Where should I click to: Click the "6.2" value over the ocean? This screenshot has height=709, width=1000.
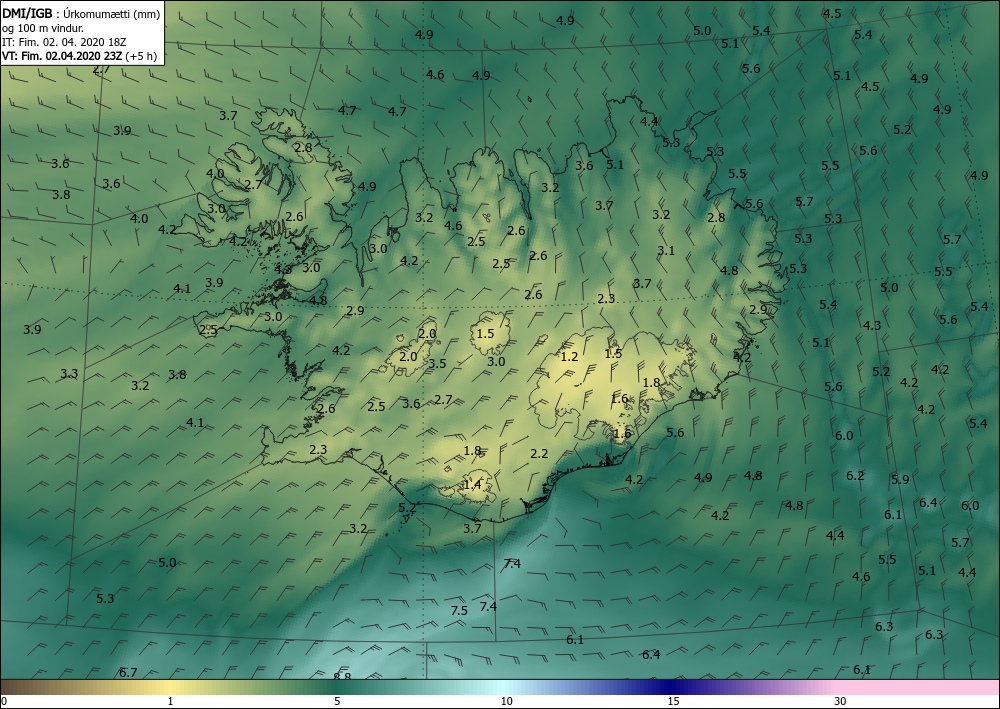855,475
